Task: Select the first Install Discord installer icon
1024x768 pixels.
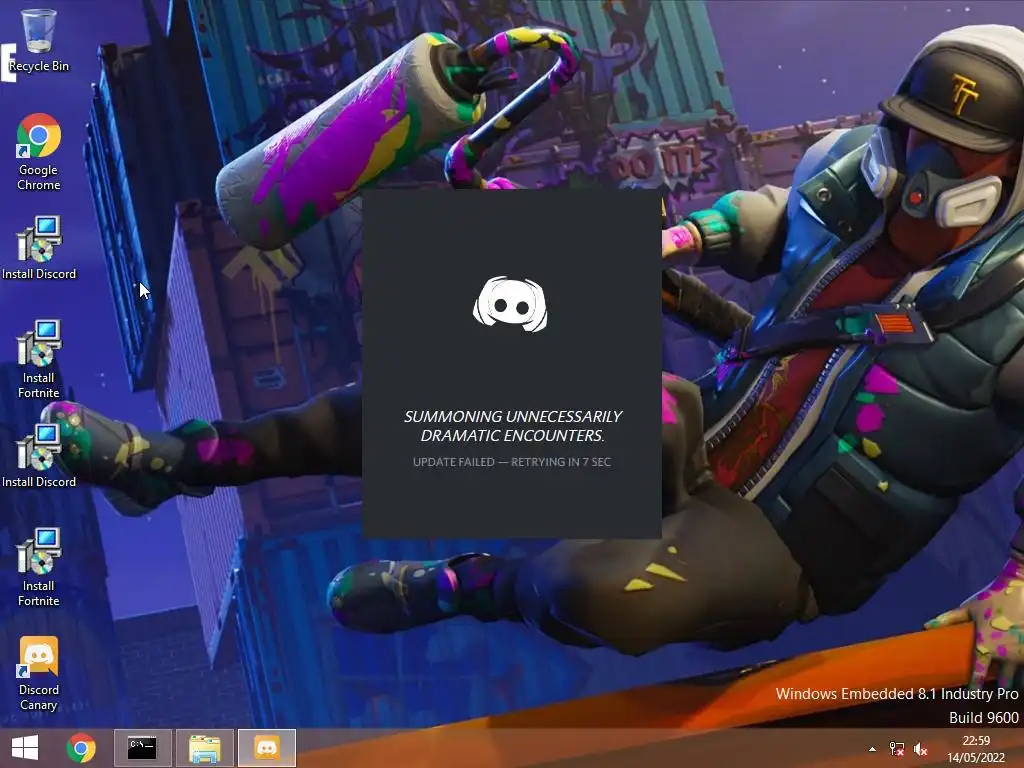Action: tap(39, 248)
